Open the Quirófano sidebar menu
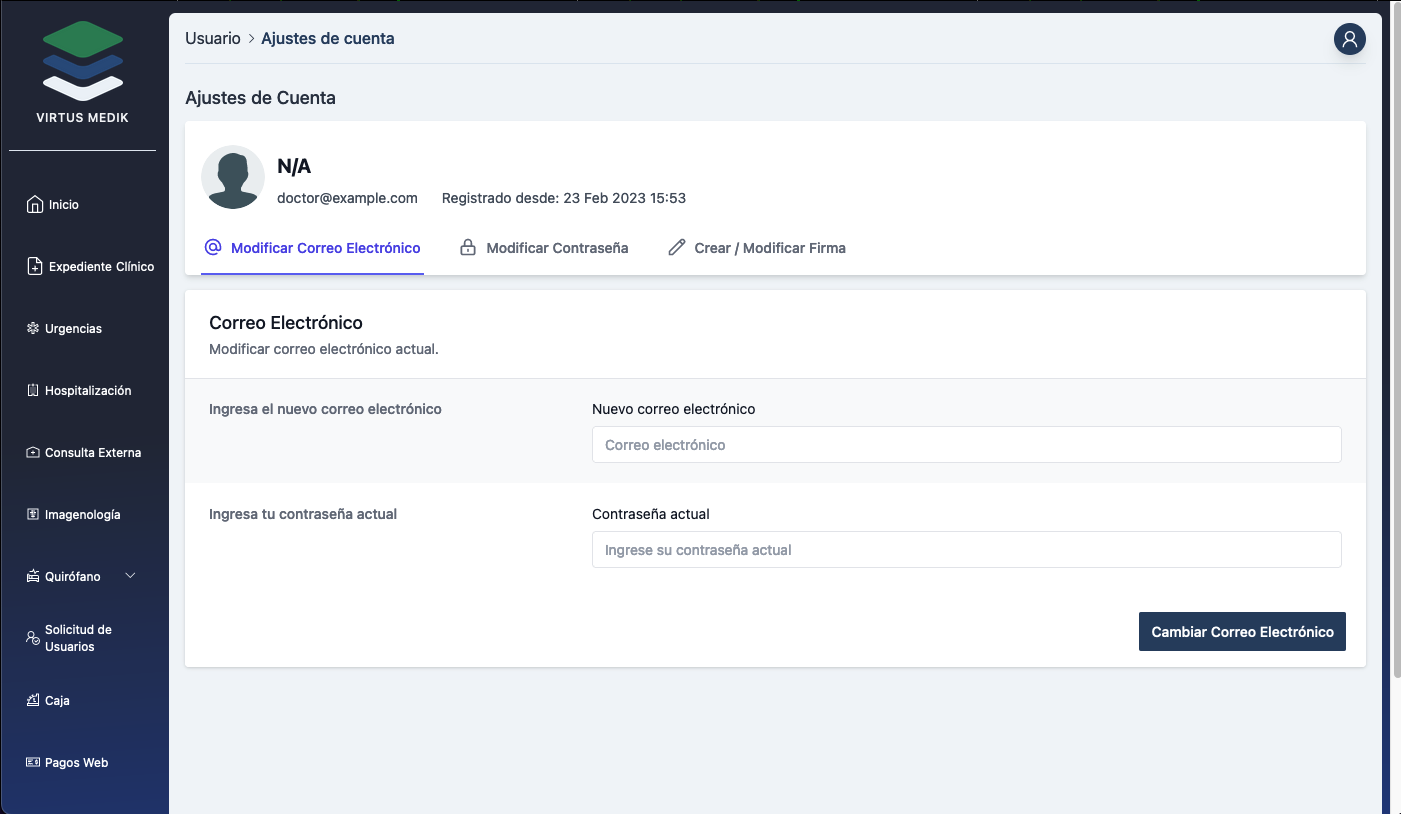This screenshot has height=814, width=1401. (x=72, y=576)
